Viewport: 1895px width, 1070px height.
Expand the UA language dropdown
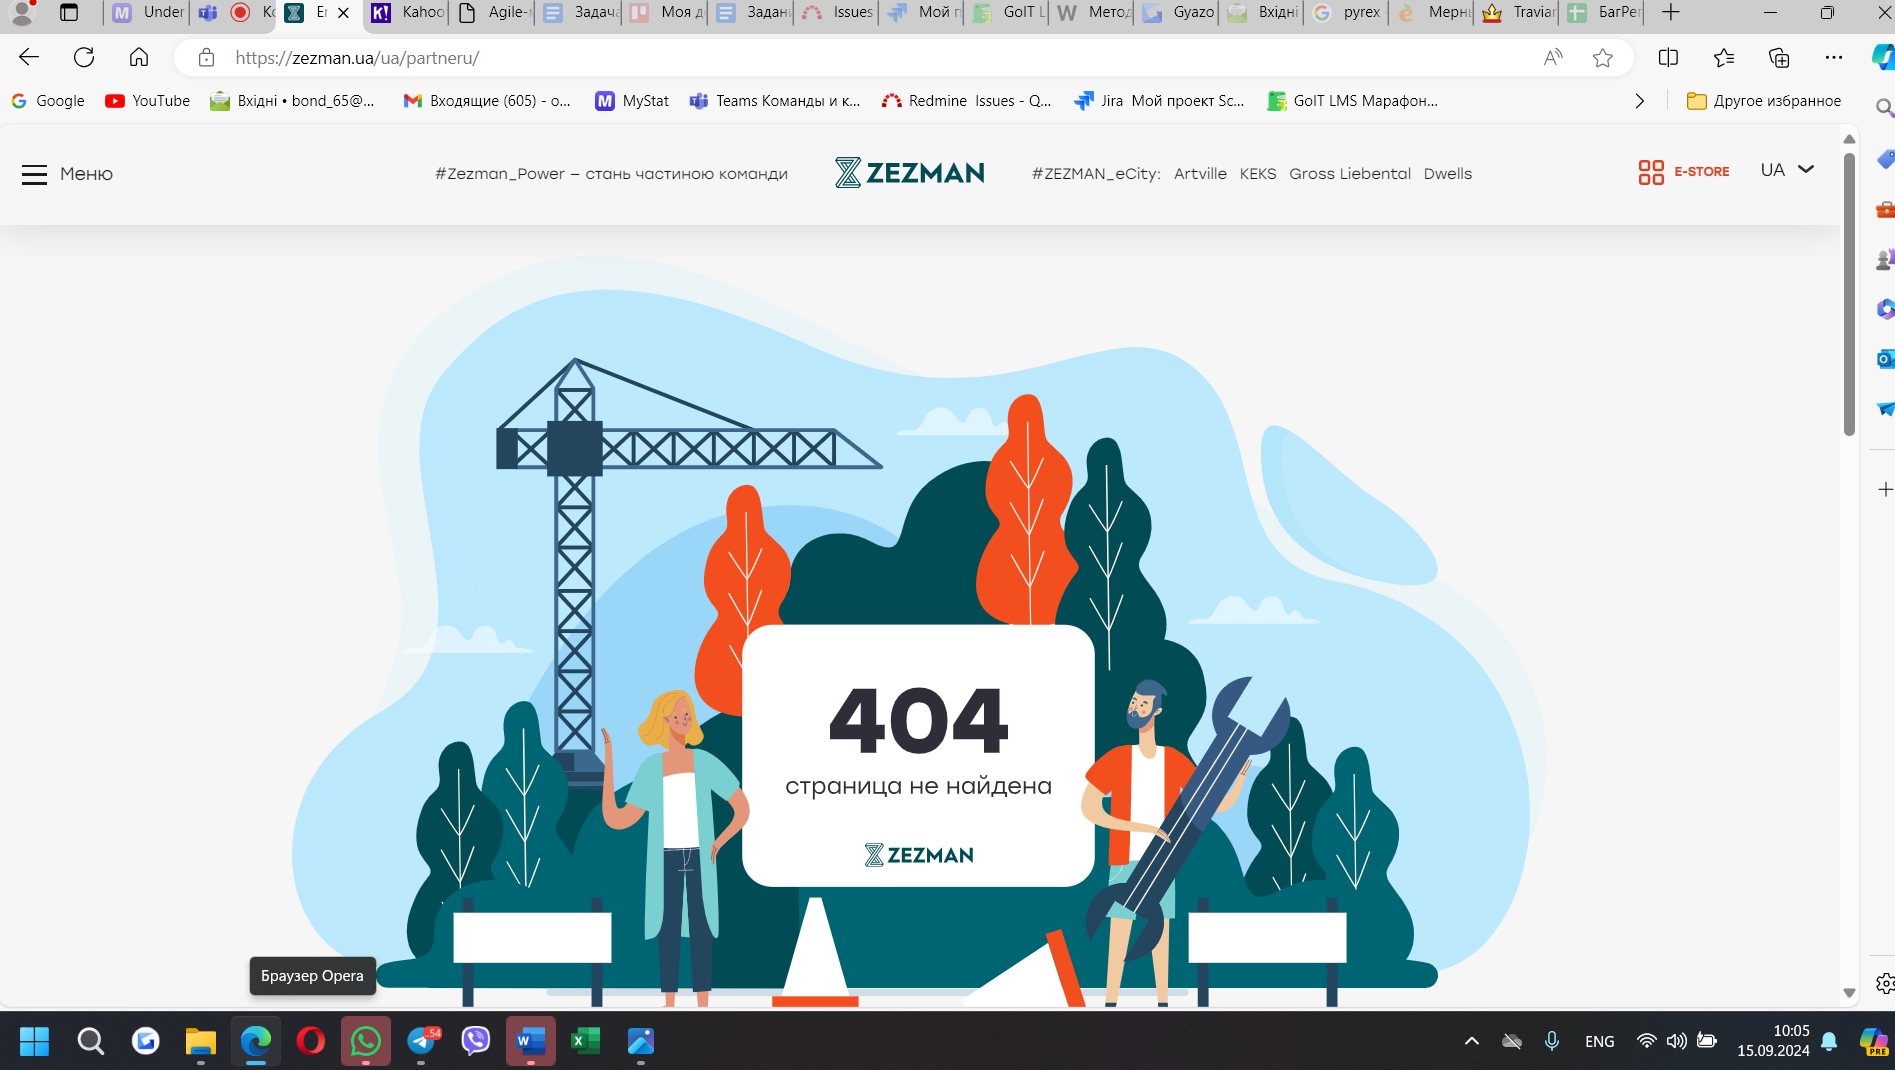(x=1787, y=170)
